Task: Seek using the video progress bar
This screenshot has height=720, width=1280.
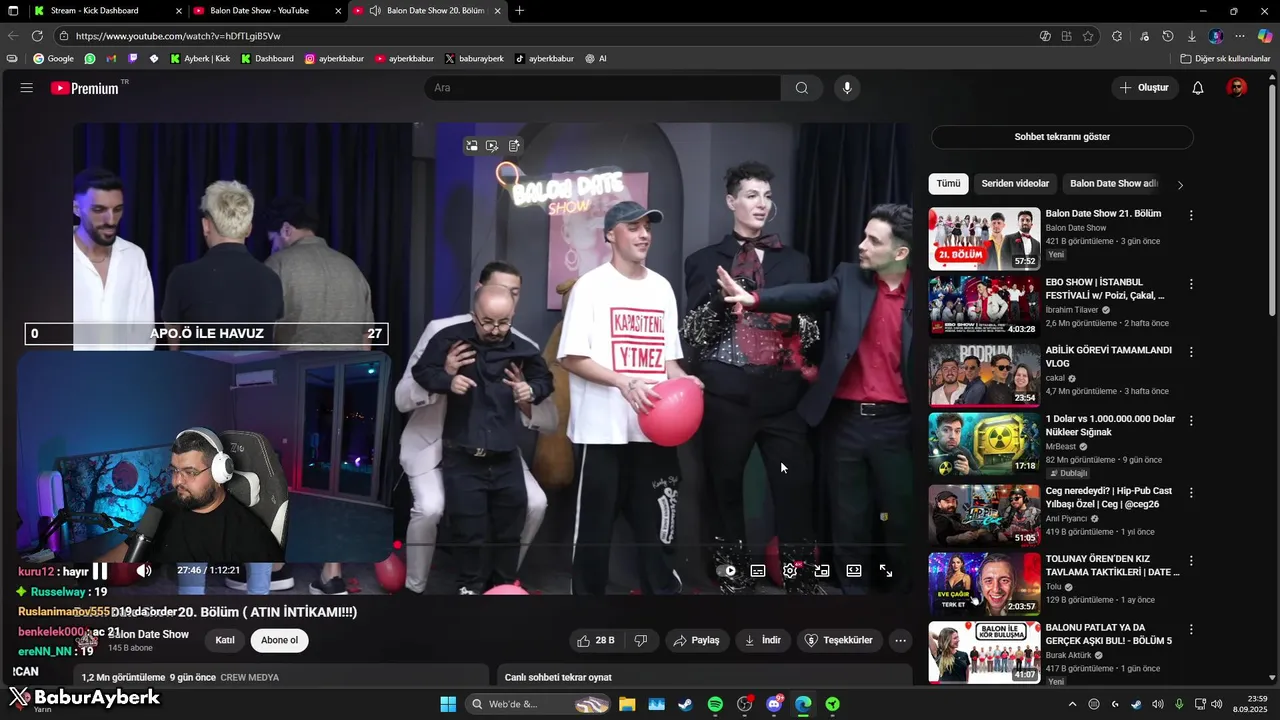Action: 494,546
